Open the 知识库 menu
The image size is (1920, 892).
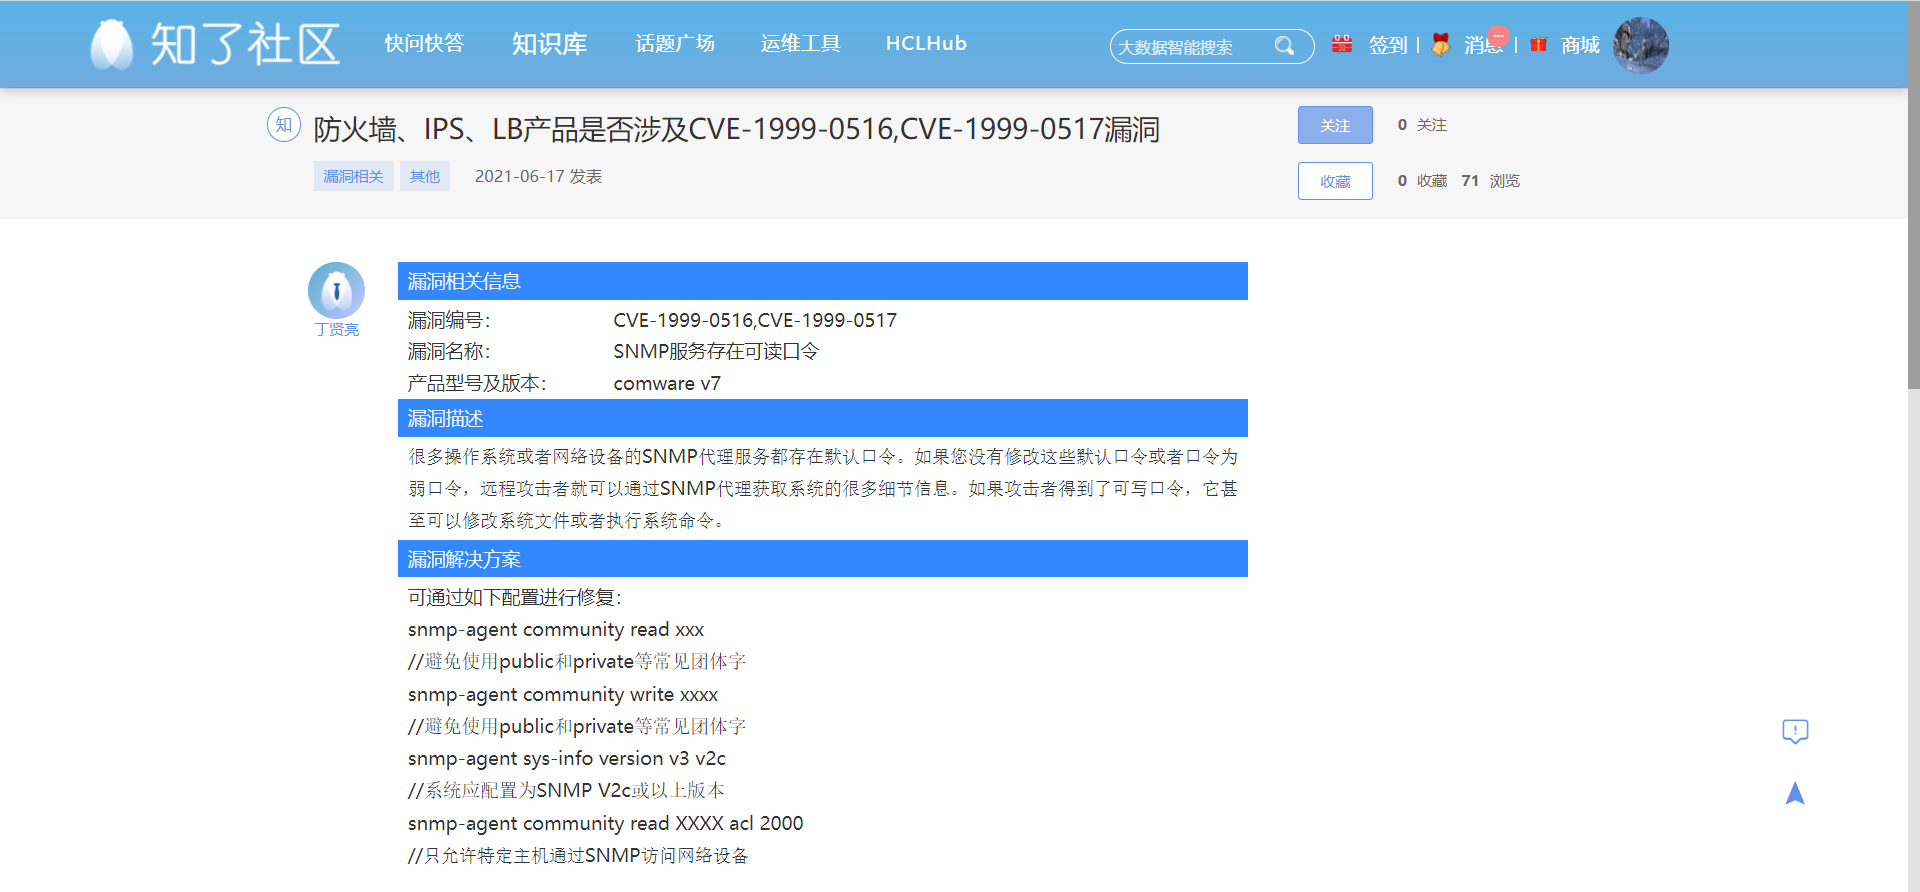coord(549,44)
